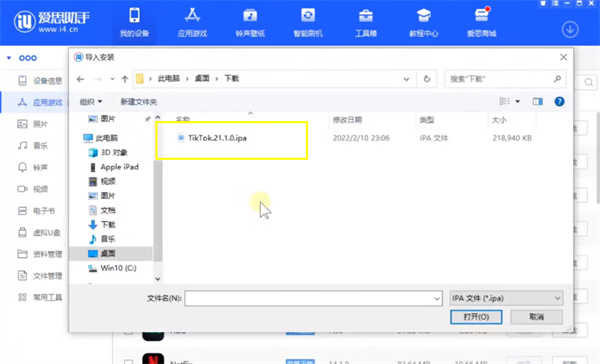This screenshot has height=364, width=600.
Task: Open the IPA 文件 (*.ipa) type dropdown
Action: 506,298
